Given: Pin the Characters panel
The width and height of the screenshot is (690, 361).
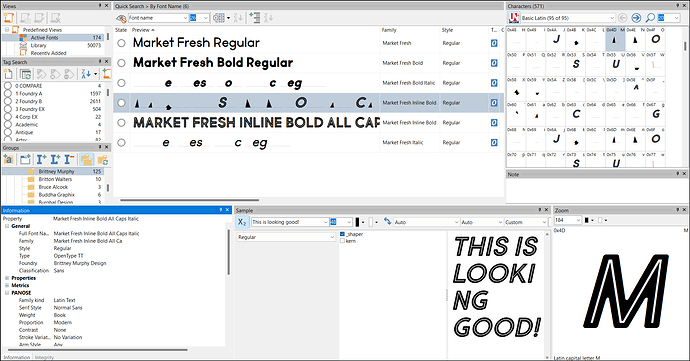Looking at the screenshot, I should point(678,6).
